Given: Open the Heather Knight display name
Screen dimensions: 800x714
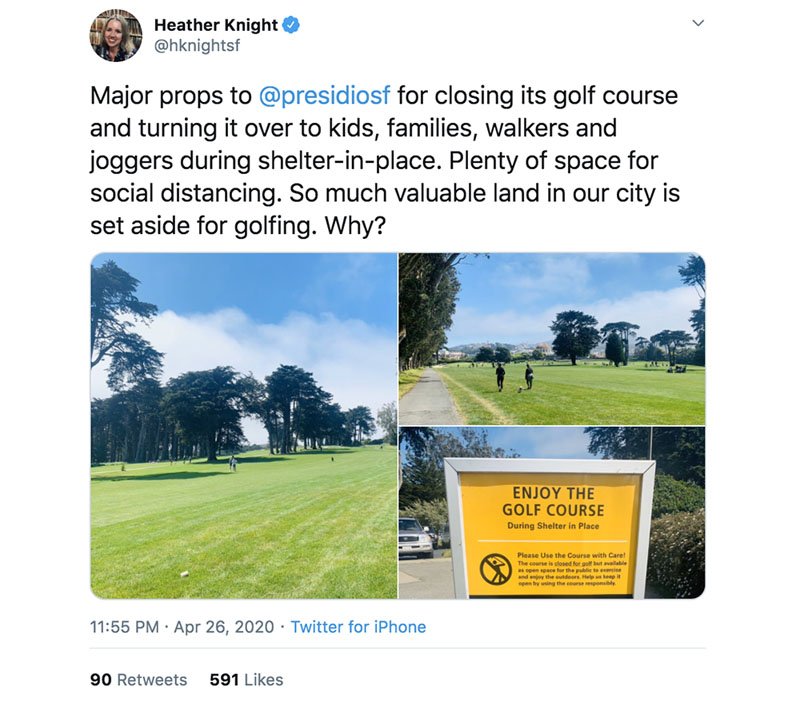Looking at the screenshot, I should (x=215, y=24).
